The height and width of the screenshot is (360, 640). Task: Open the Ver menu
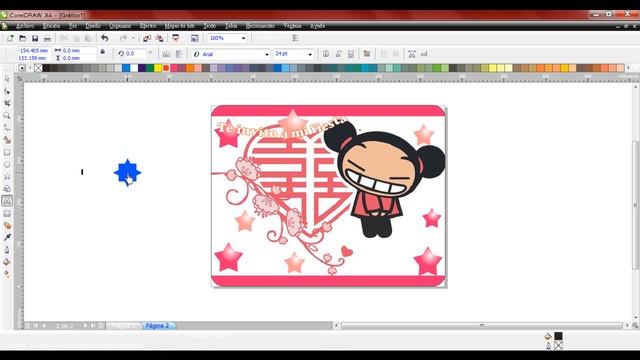[x=73, y=26]
